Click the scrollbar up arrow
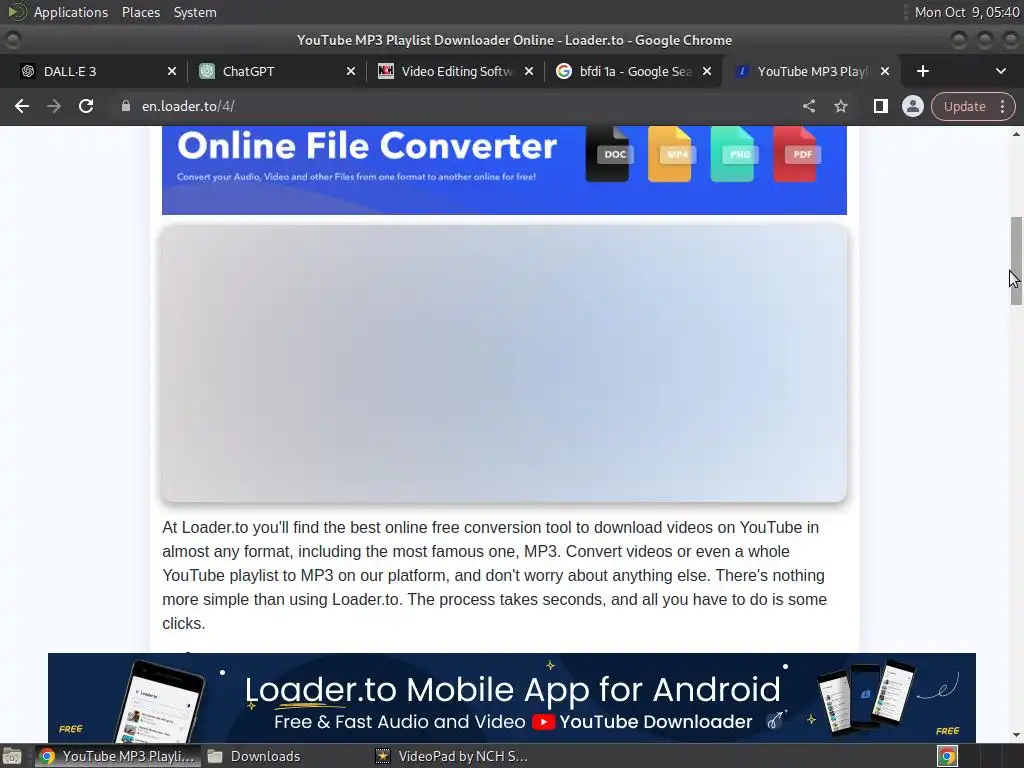This screenshot has width=1024, height=768. click(x=1016, y=134)
